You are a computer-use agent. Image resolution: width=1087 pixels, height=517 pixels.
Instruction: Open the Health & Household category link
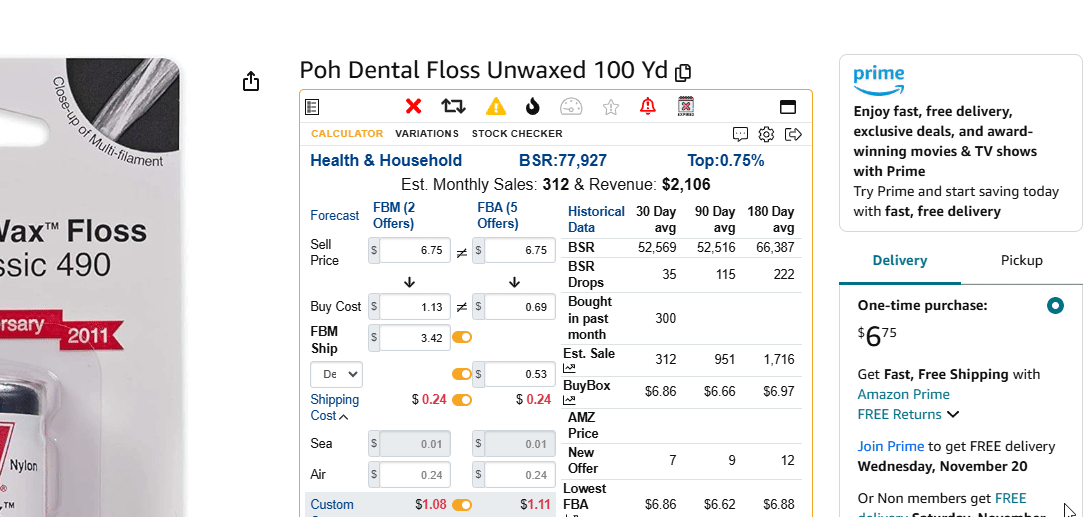(386, 160)
